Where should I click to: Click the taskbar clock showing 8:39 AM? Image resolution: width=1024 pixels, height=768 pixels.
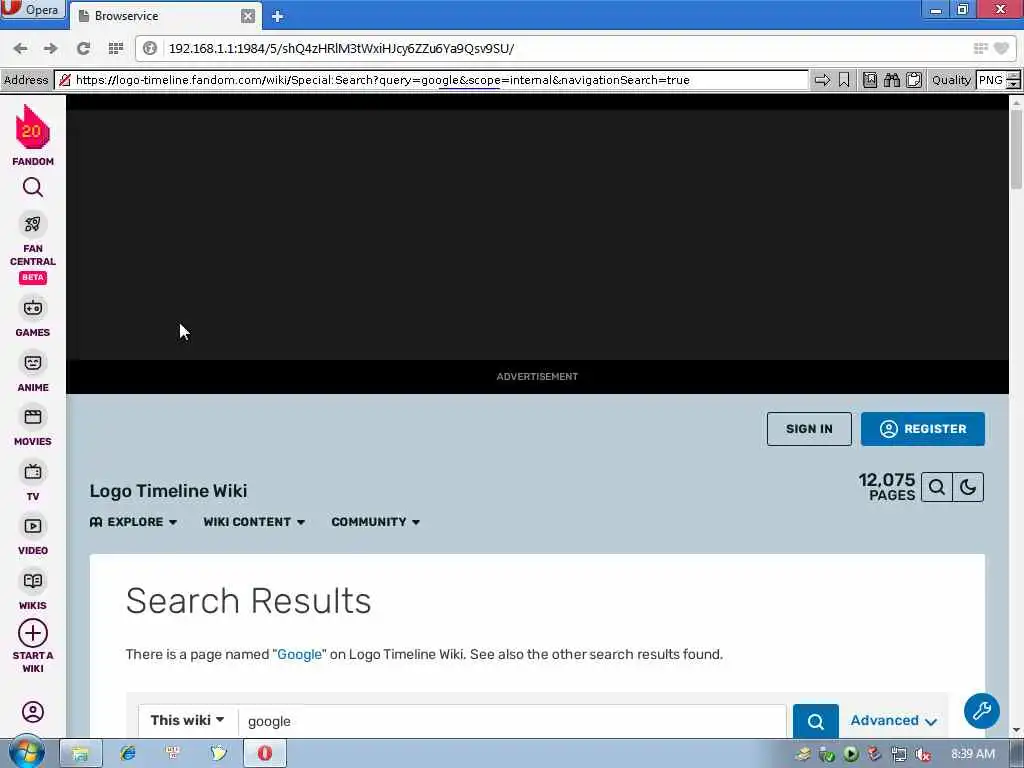pos(973,754)
